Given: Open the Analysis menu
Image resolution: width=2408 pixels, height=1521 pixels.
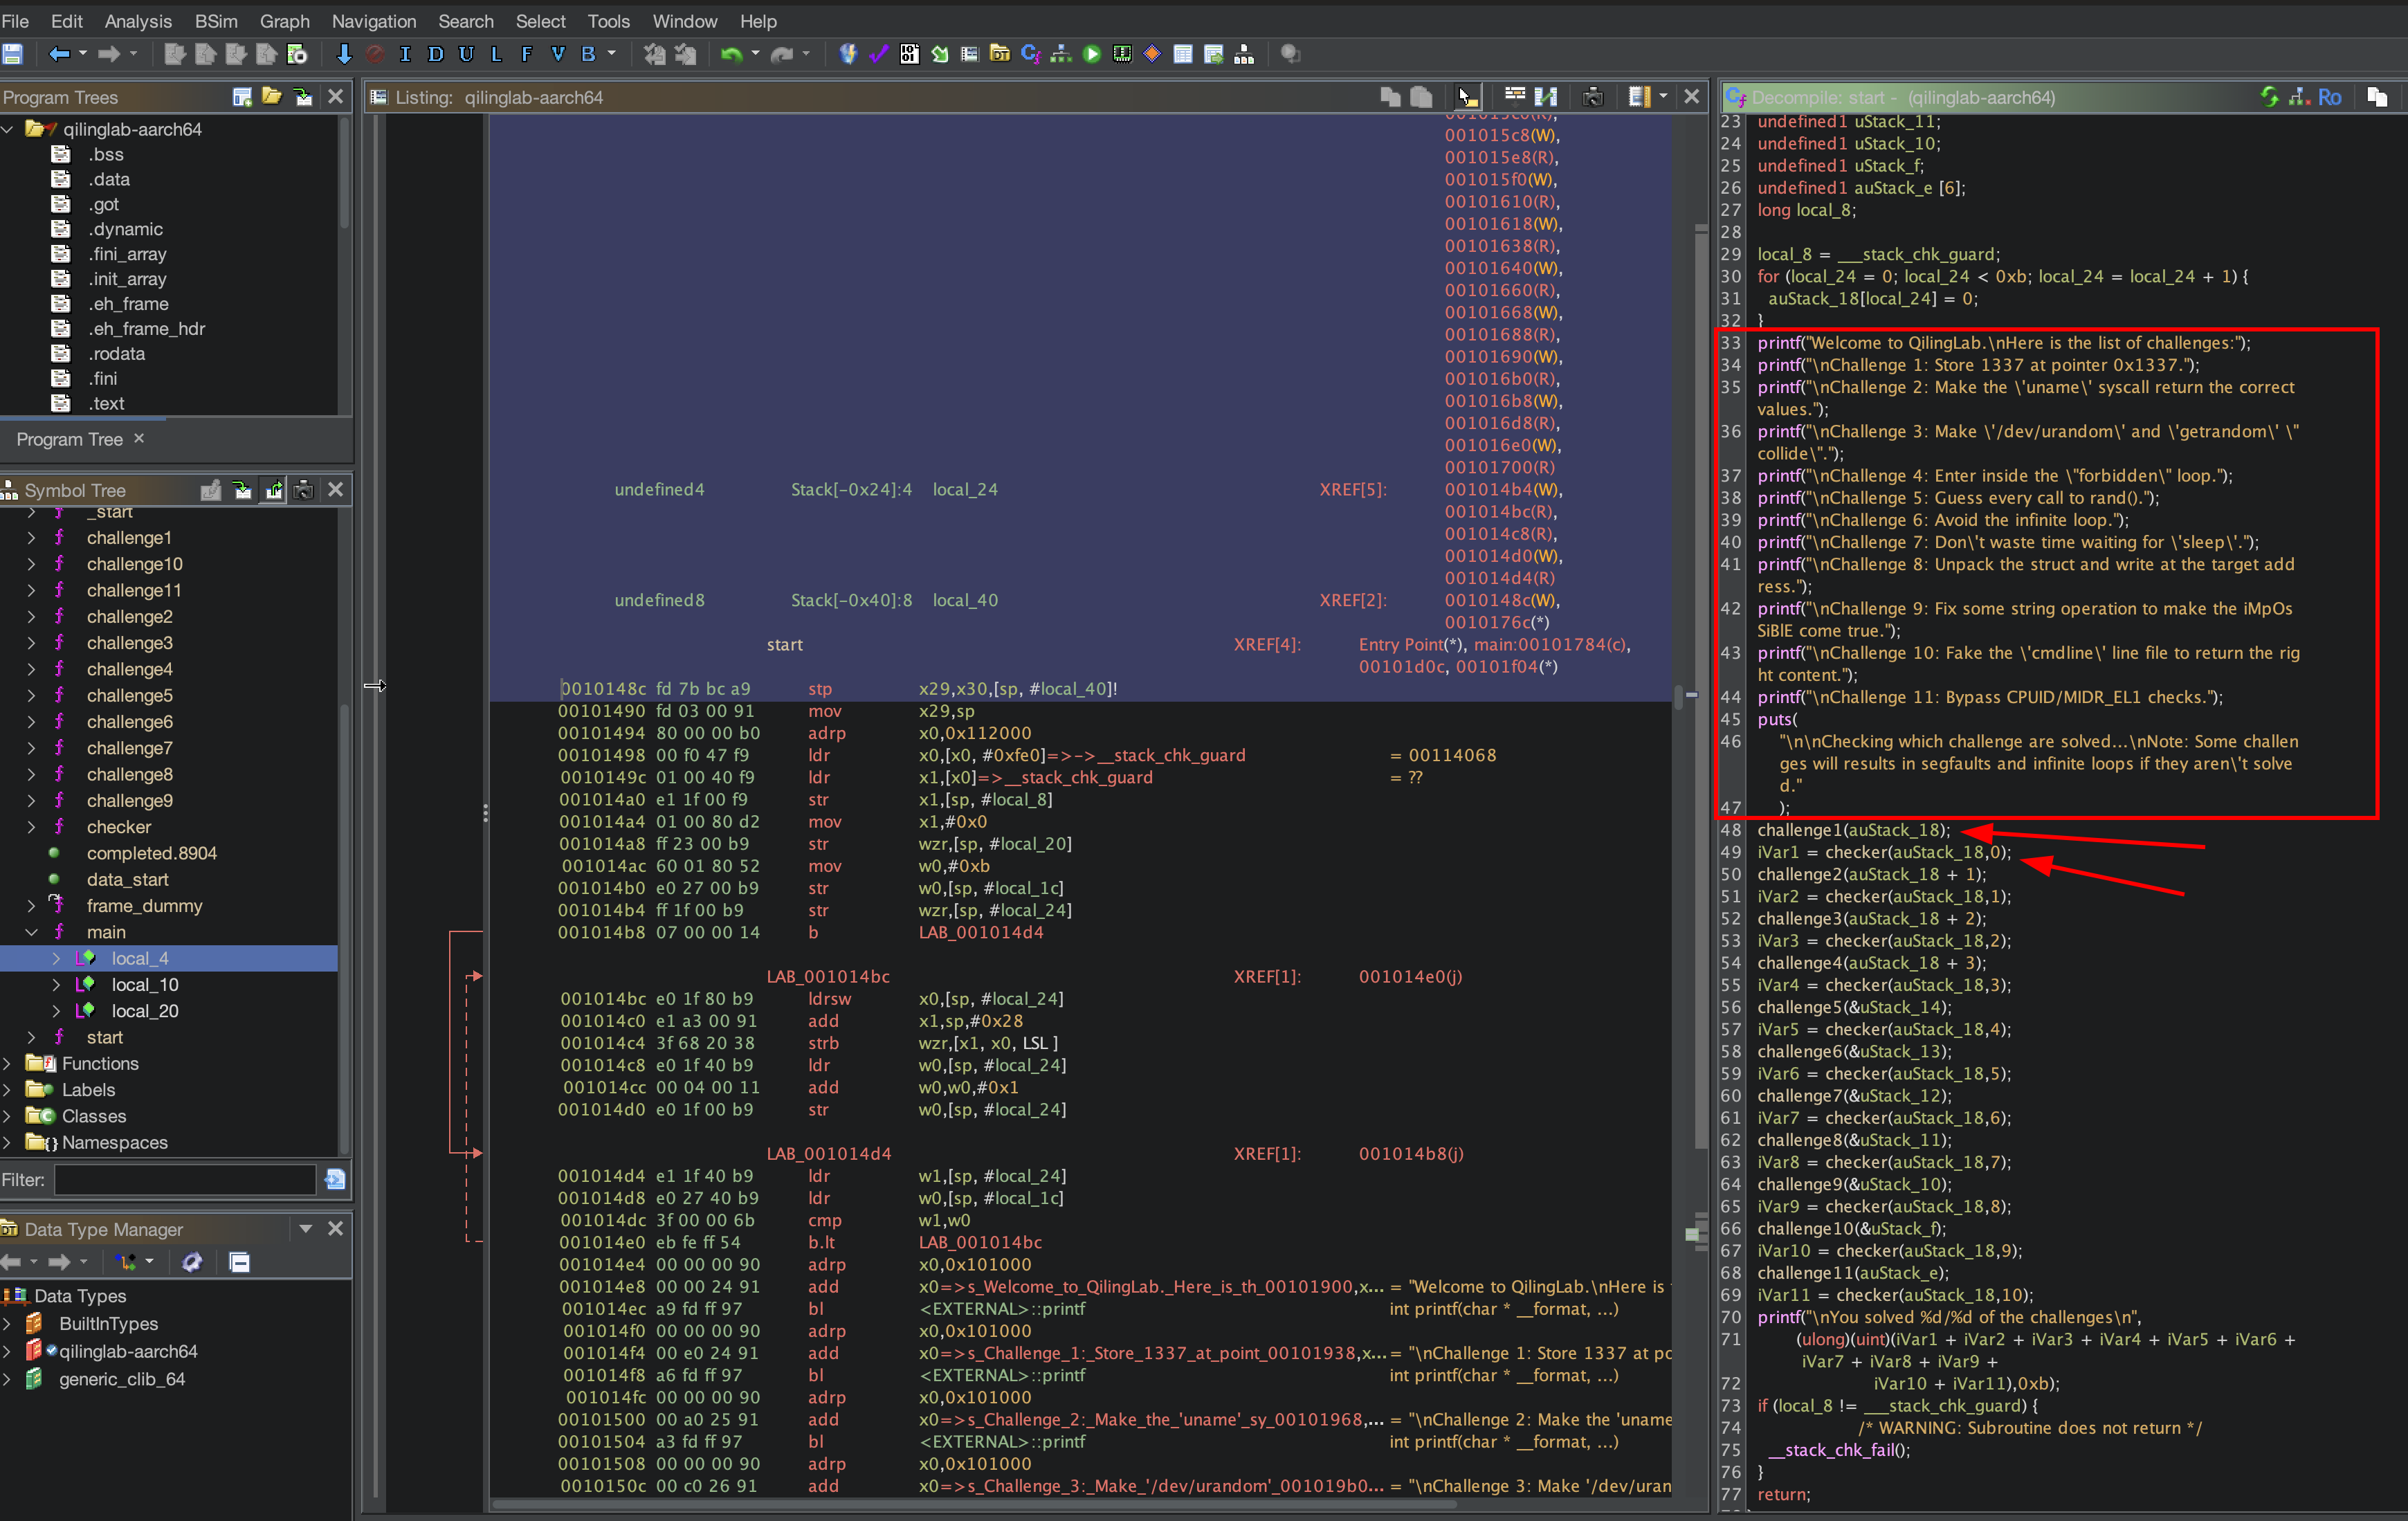Looking at the screenshot, I should click(138, 21).
